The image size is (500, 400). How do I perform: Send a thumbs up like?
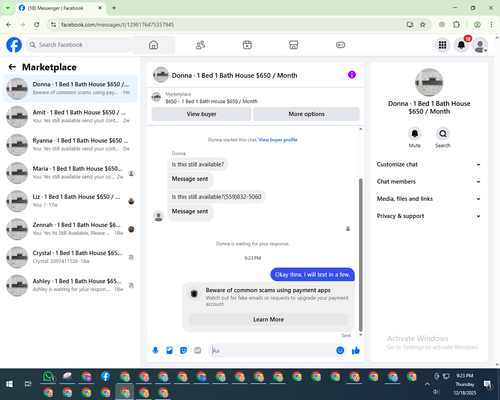(x=356, y=350)
